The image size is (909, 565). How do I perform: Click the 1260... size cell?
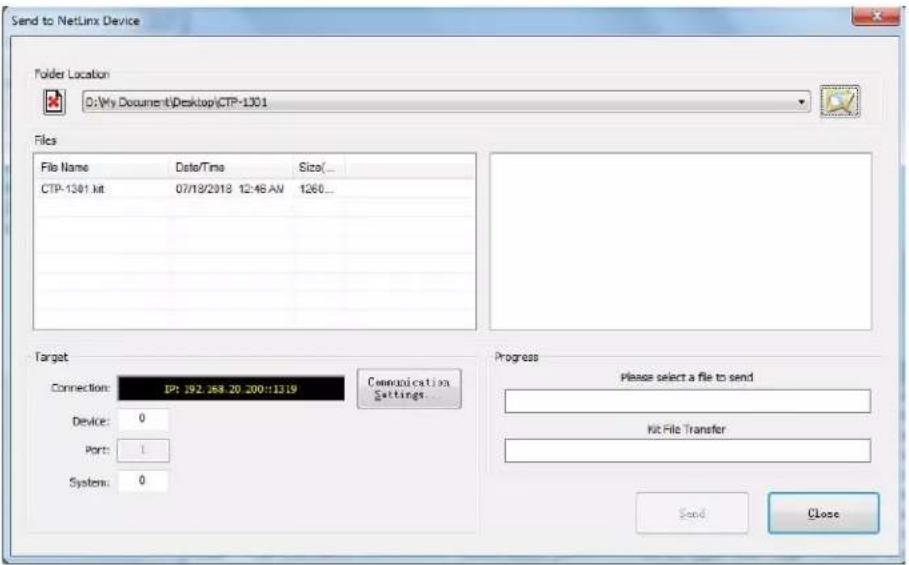tap(316, 189)
